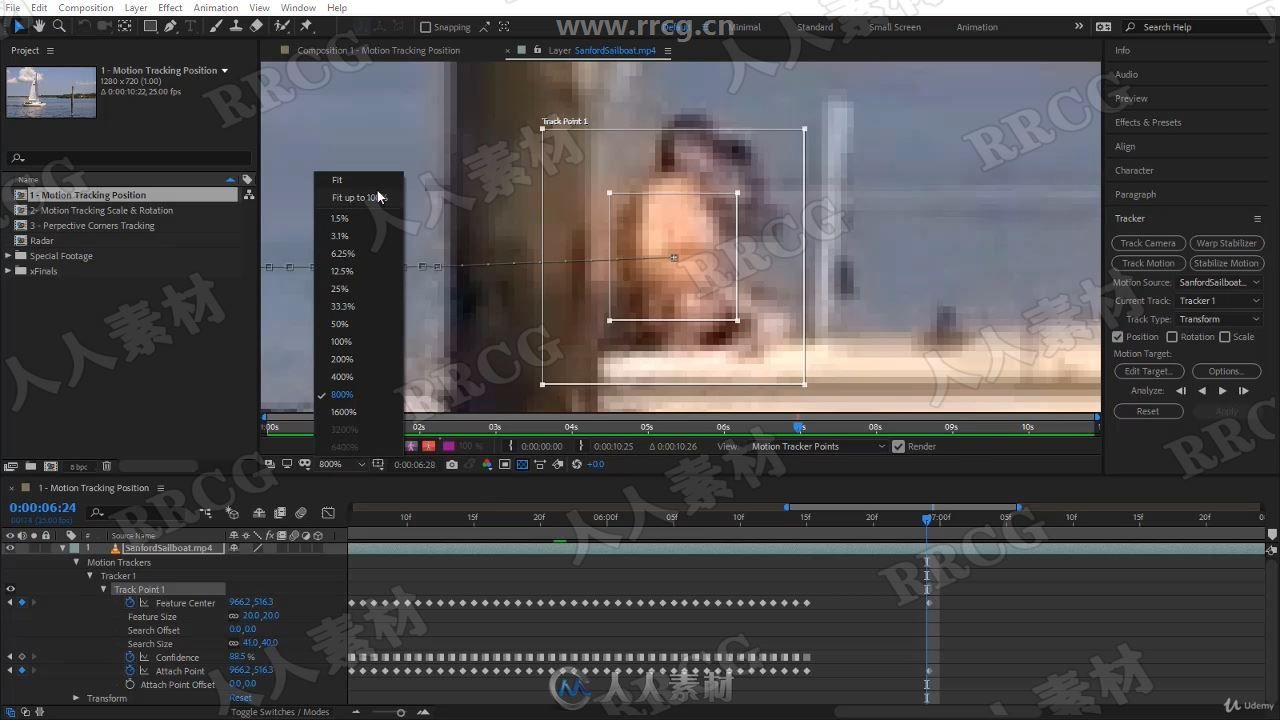Toggle the Render checkbox

898,446
